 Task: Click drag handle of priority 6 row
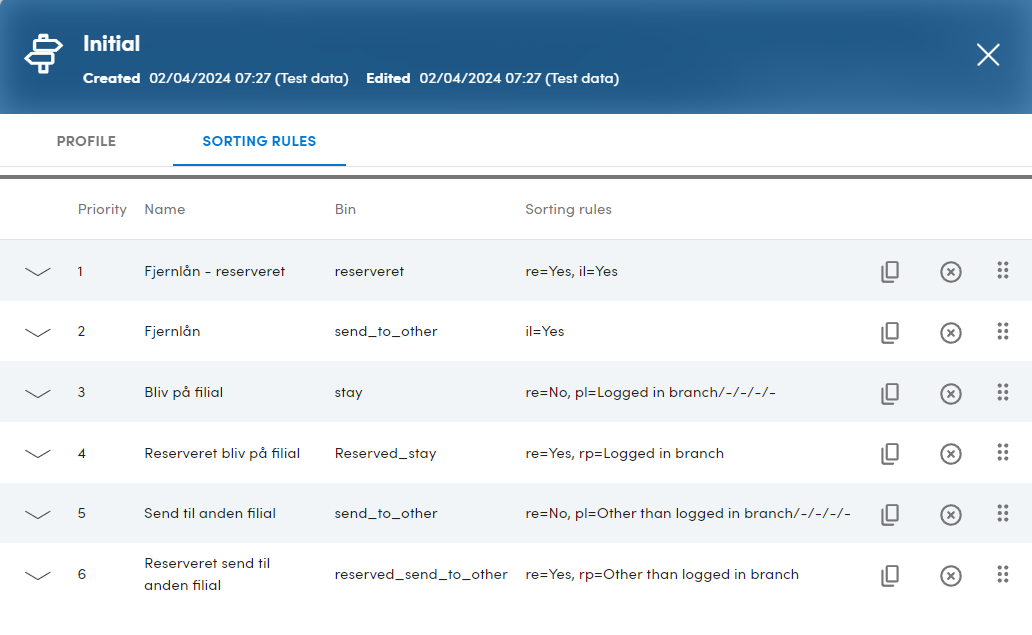(1002, 574)
